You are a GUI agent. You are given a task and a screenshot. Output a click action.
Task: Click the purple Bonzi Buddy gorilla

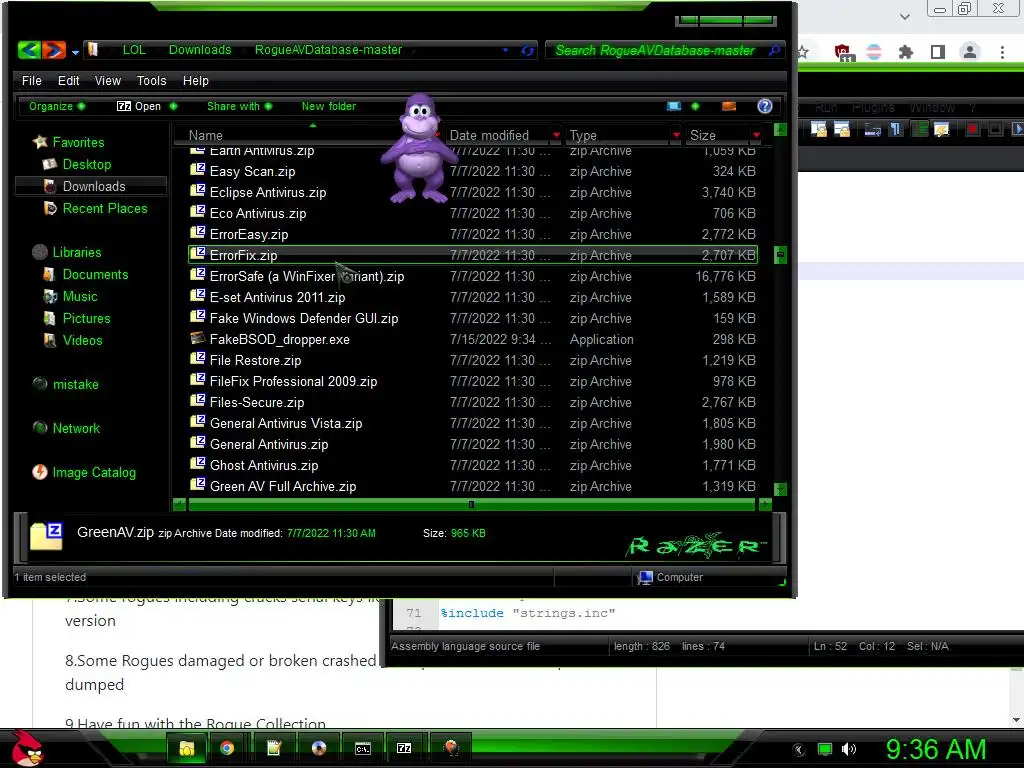pos(418,148)
